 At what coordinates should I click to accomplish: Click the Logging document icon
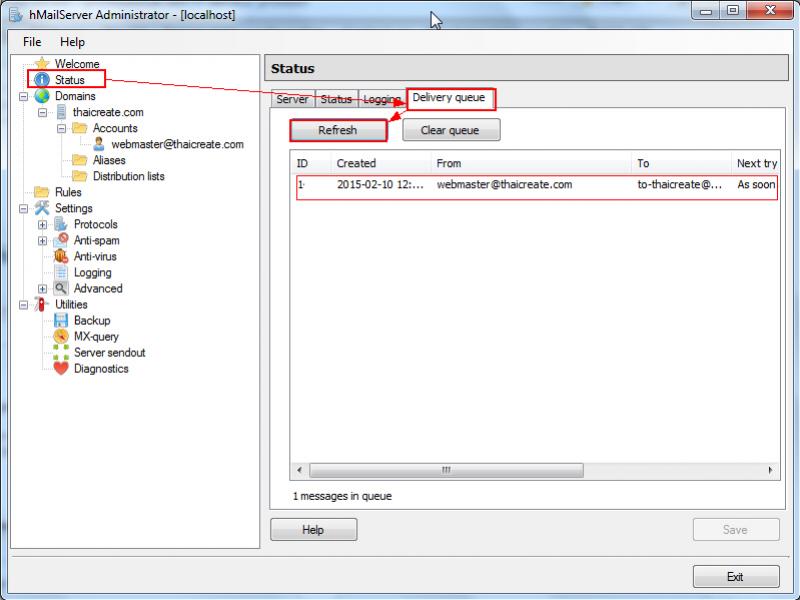(61, 272)
